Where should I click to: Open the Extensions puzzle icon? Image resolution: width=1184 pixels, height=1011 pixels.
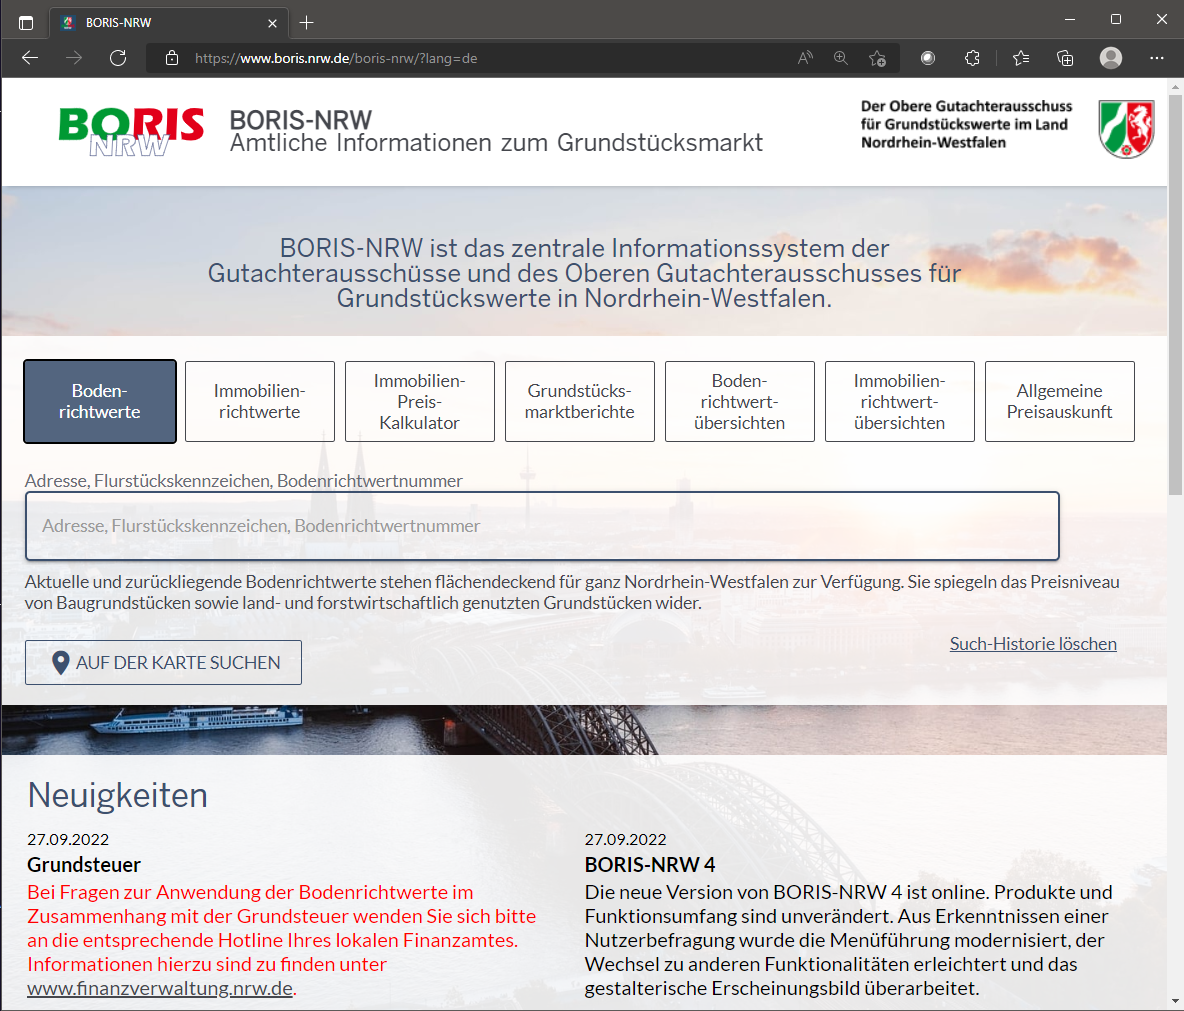(x=973, y=58)
